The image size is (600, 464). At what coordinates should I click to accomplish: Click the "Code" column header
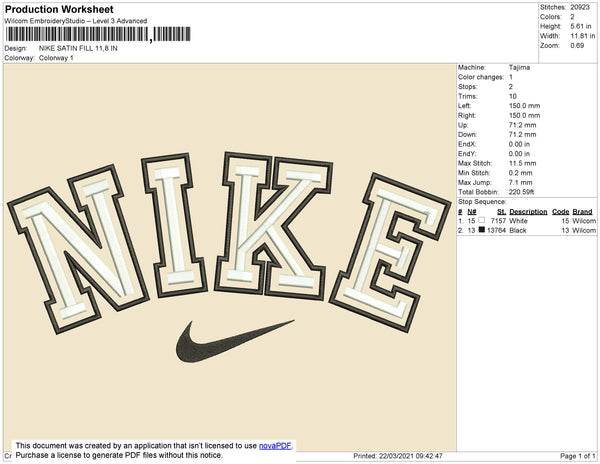click(561, 212)
